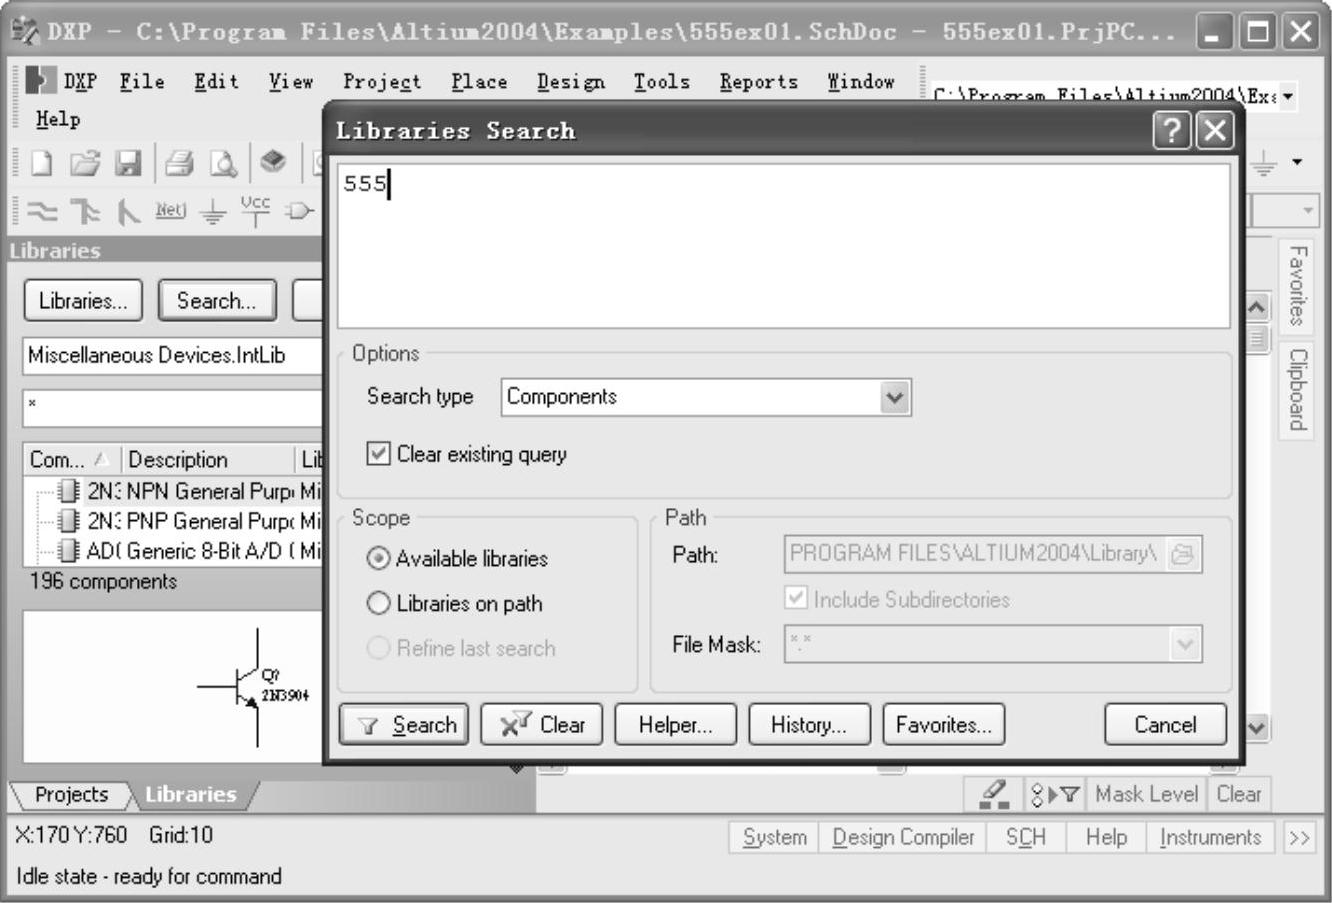Viewport: 1332px width, 903px height.
Task: Open the Reports menu
Action: click(759, 82)
